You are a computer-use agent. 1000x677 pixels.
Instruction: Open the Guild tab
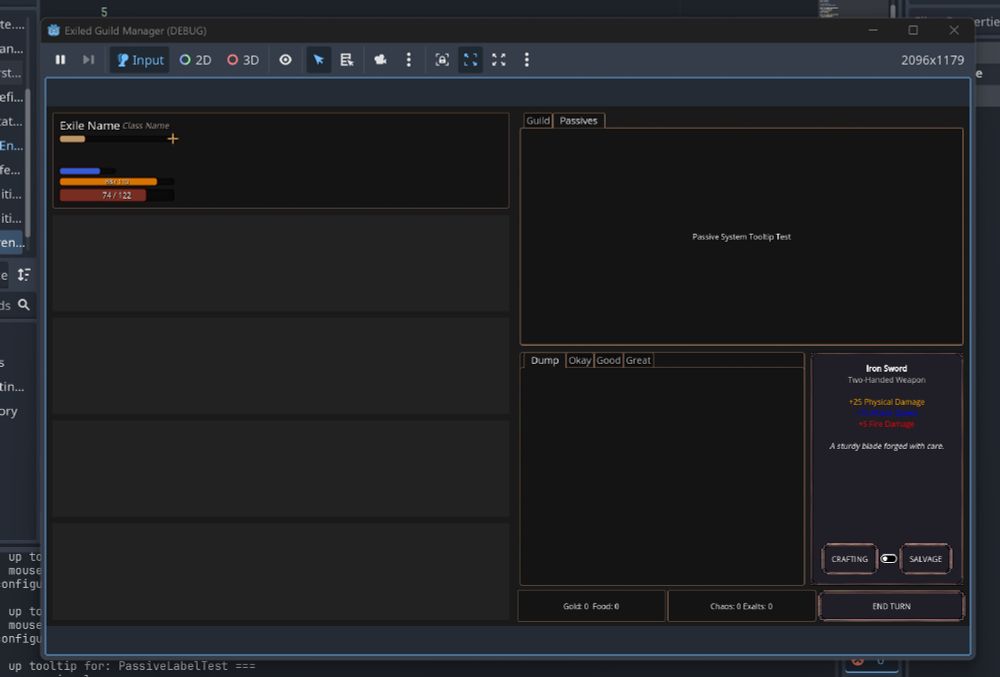click(538, 120)
